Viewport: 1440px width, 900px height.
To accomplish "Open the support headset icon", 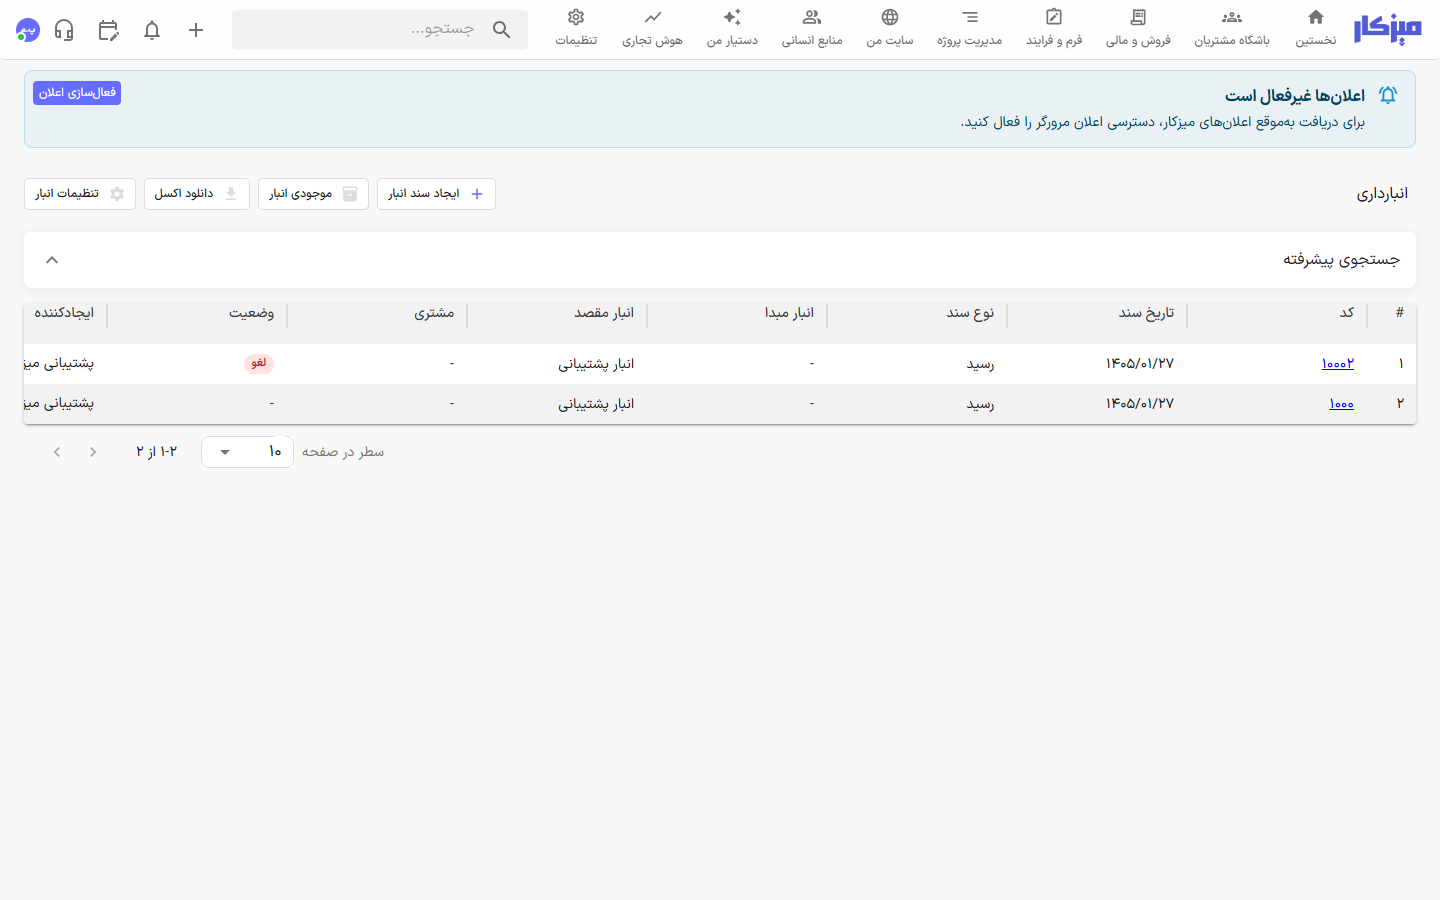I will pyautogui.click(x=64, y=30).
